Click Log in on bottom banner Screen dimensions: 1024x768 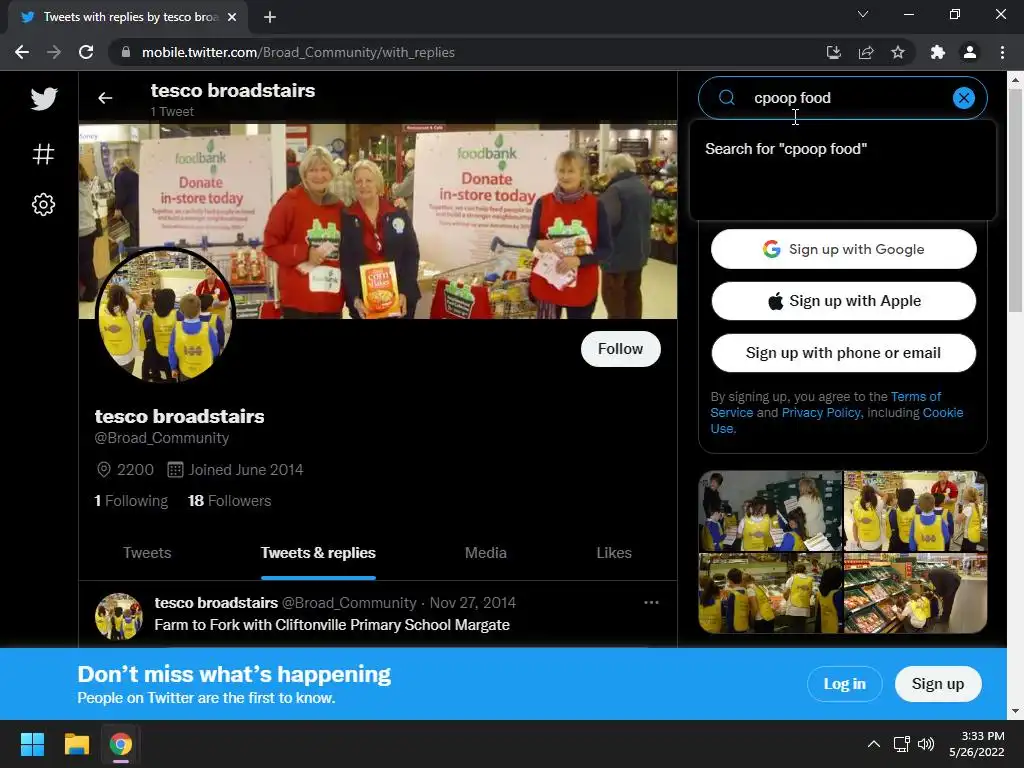844,684
